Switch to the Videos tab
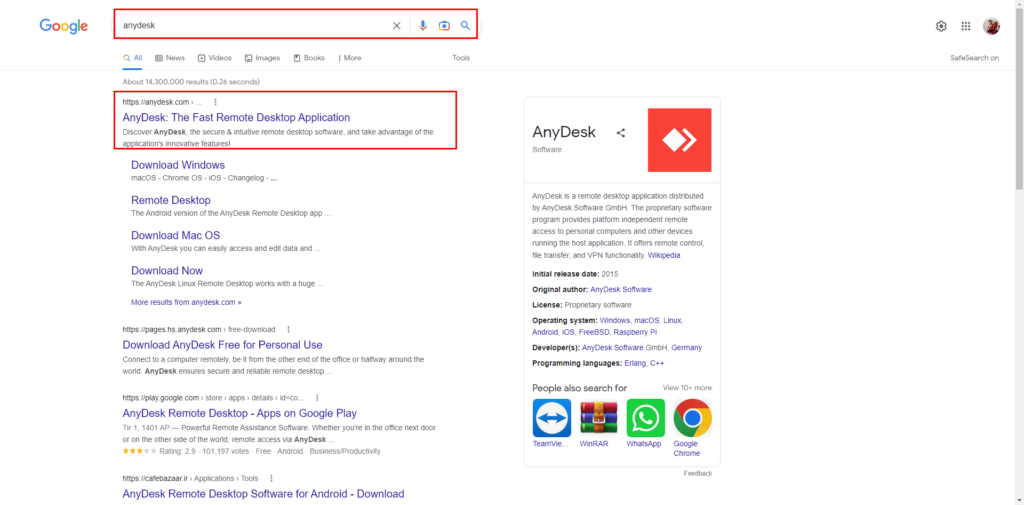 [x=215, y=58]
